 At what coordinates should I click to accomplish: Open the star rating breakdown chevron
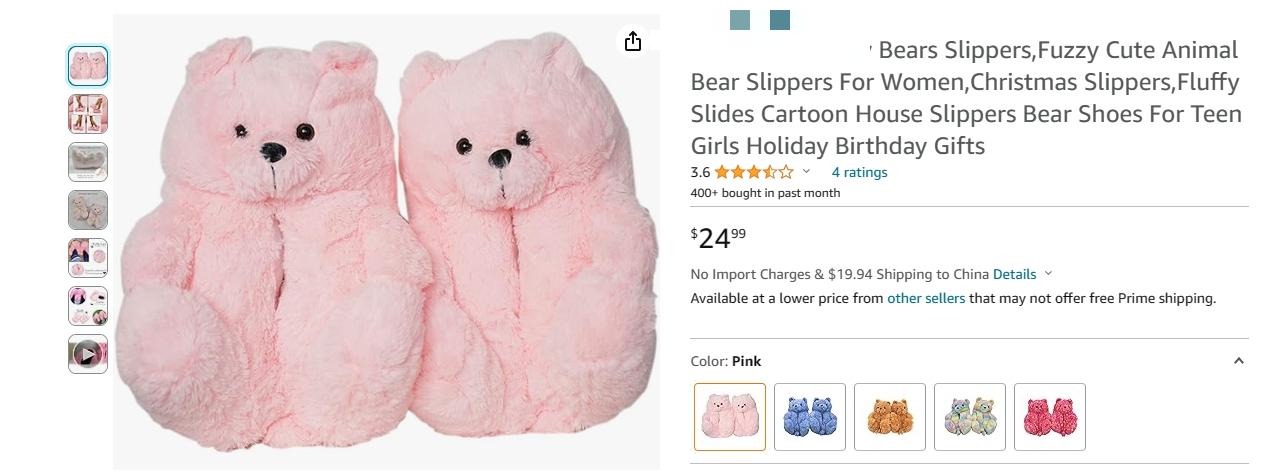pyautogui.click(x=806, y=172)
